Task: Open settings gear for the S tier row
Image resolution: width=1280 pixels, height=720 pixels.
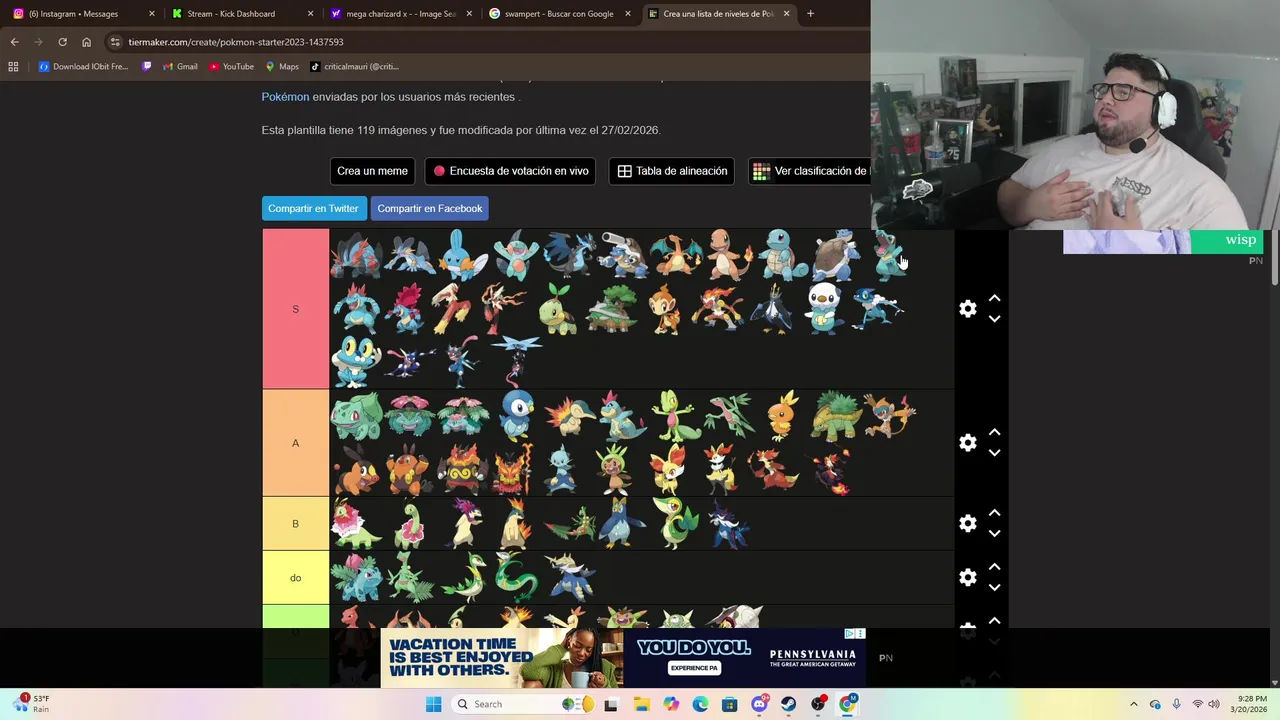Action: tap(967, 309)
